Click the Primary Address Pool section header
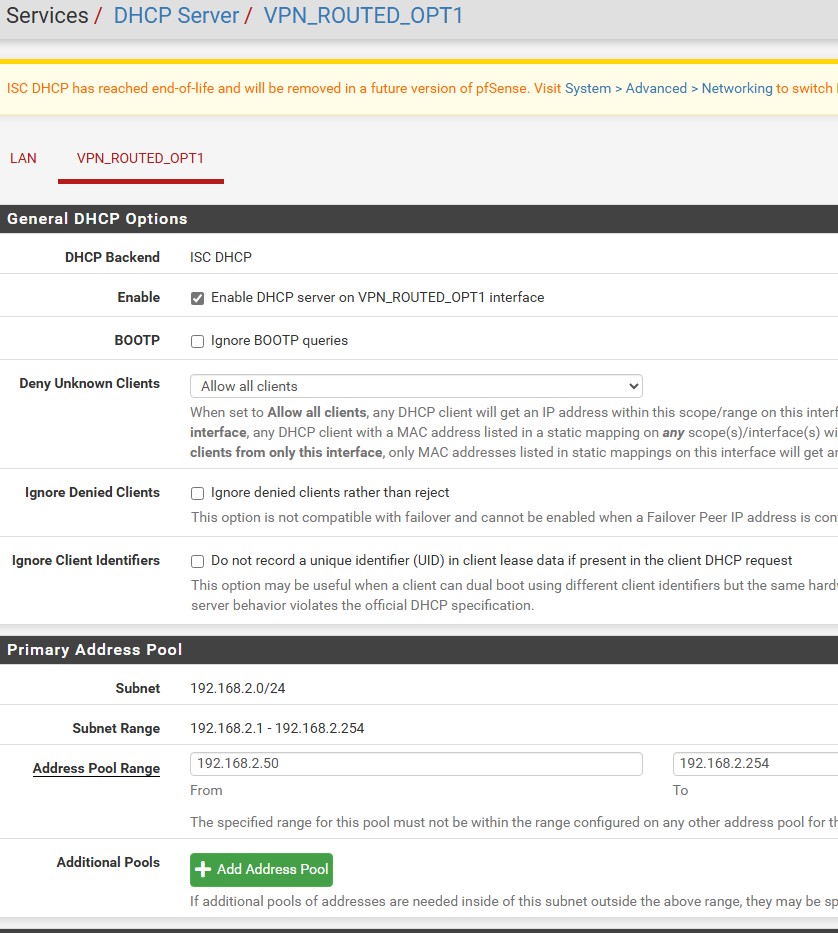838x933 pixels. (95, 650)
